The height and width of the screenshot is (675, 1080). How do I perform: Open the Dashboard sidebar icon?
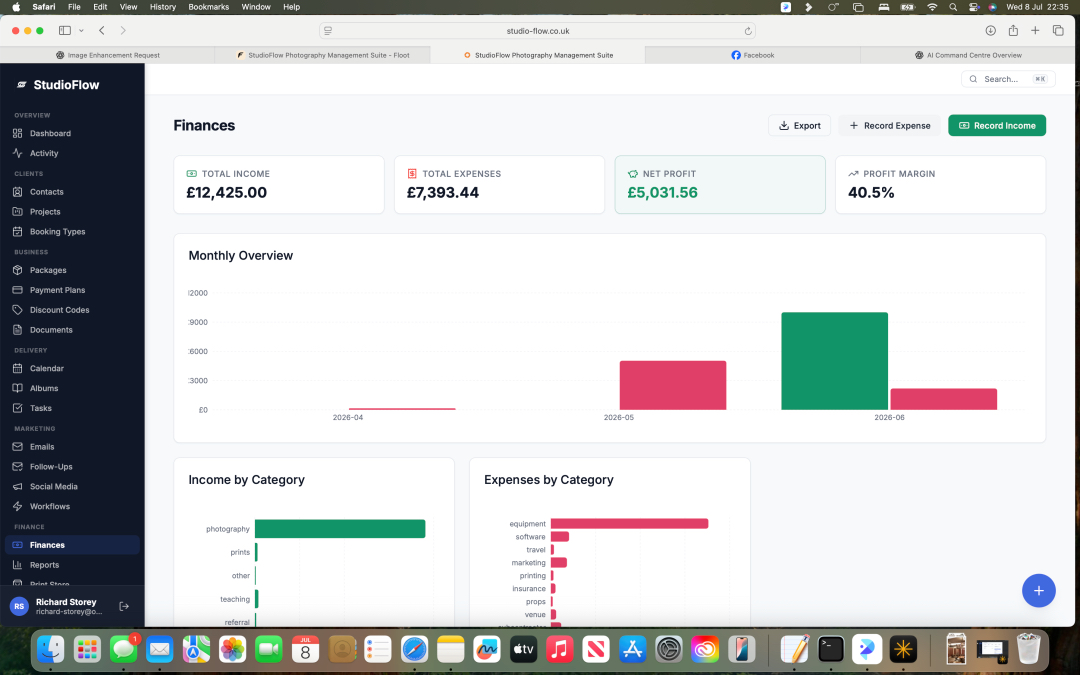18,133
